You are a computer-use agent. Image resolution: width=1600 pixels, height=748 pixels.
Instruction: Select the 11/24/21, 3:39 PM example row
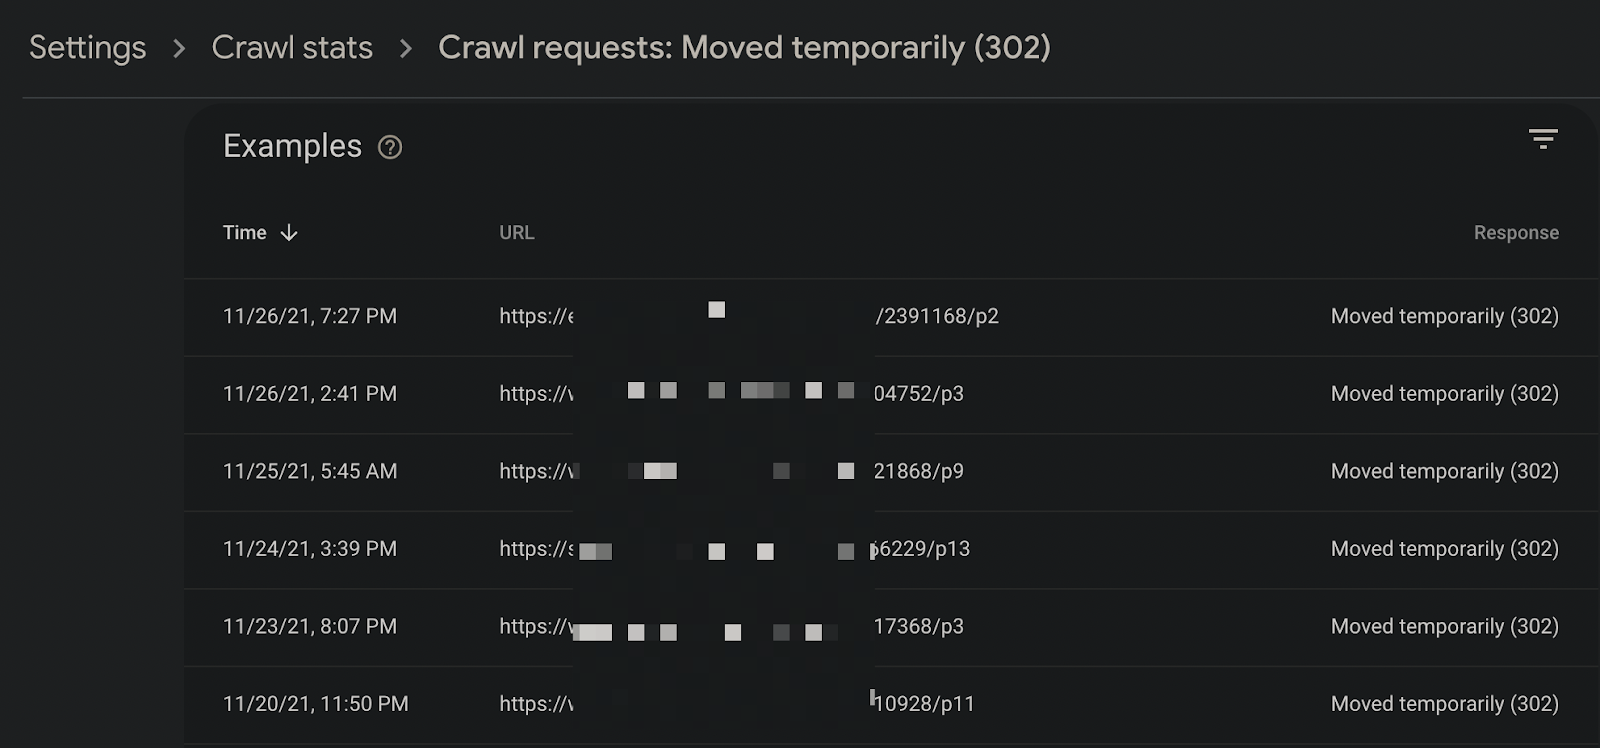(891, 550)
